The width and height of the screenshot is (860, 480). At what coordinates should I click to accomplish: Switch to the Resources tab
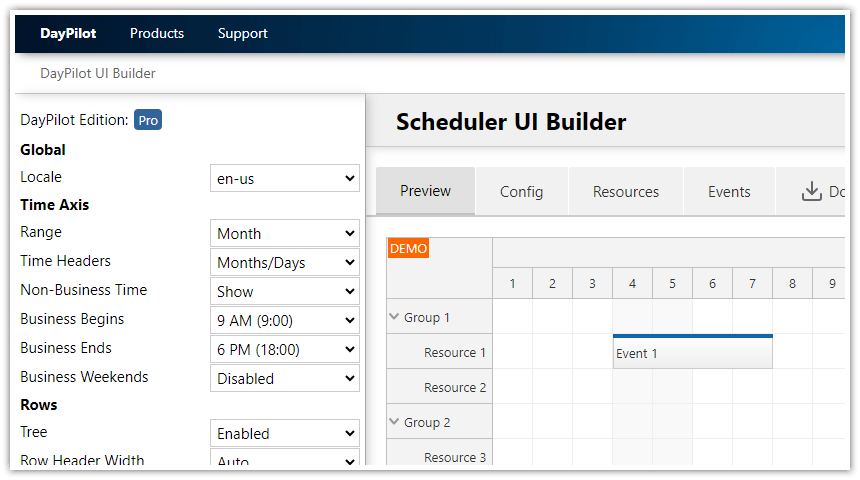point(626,191)
